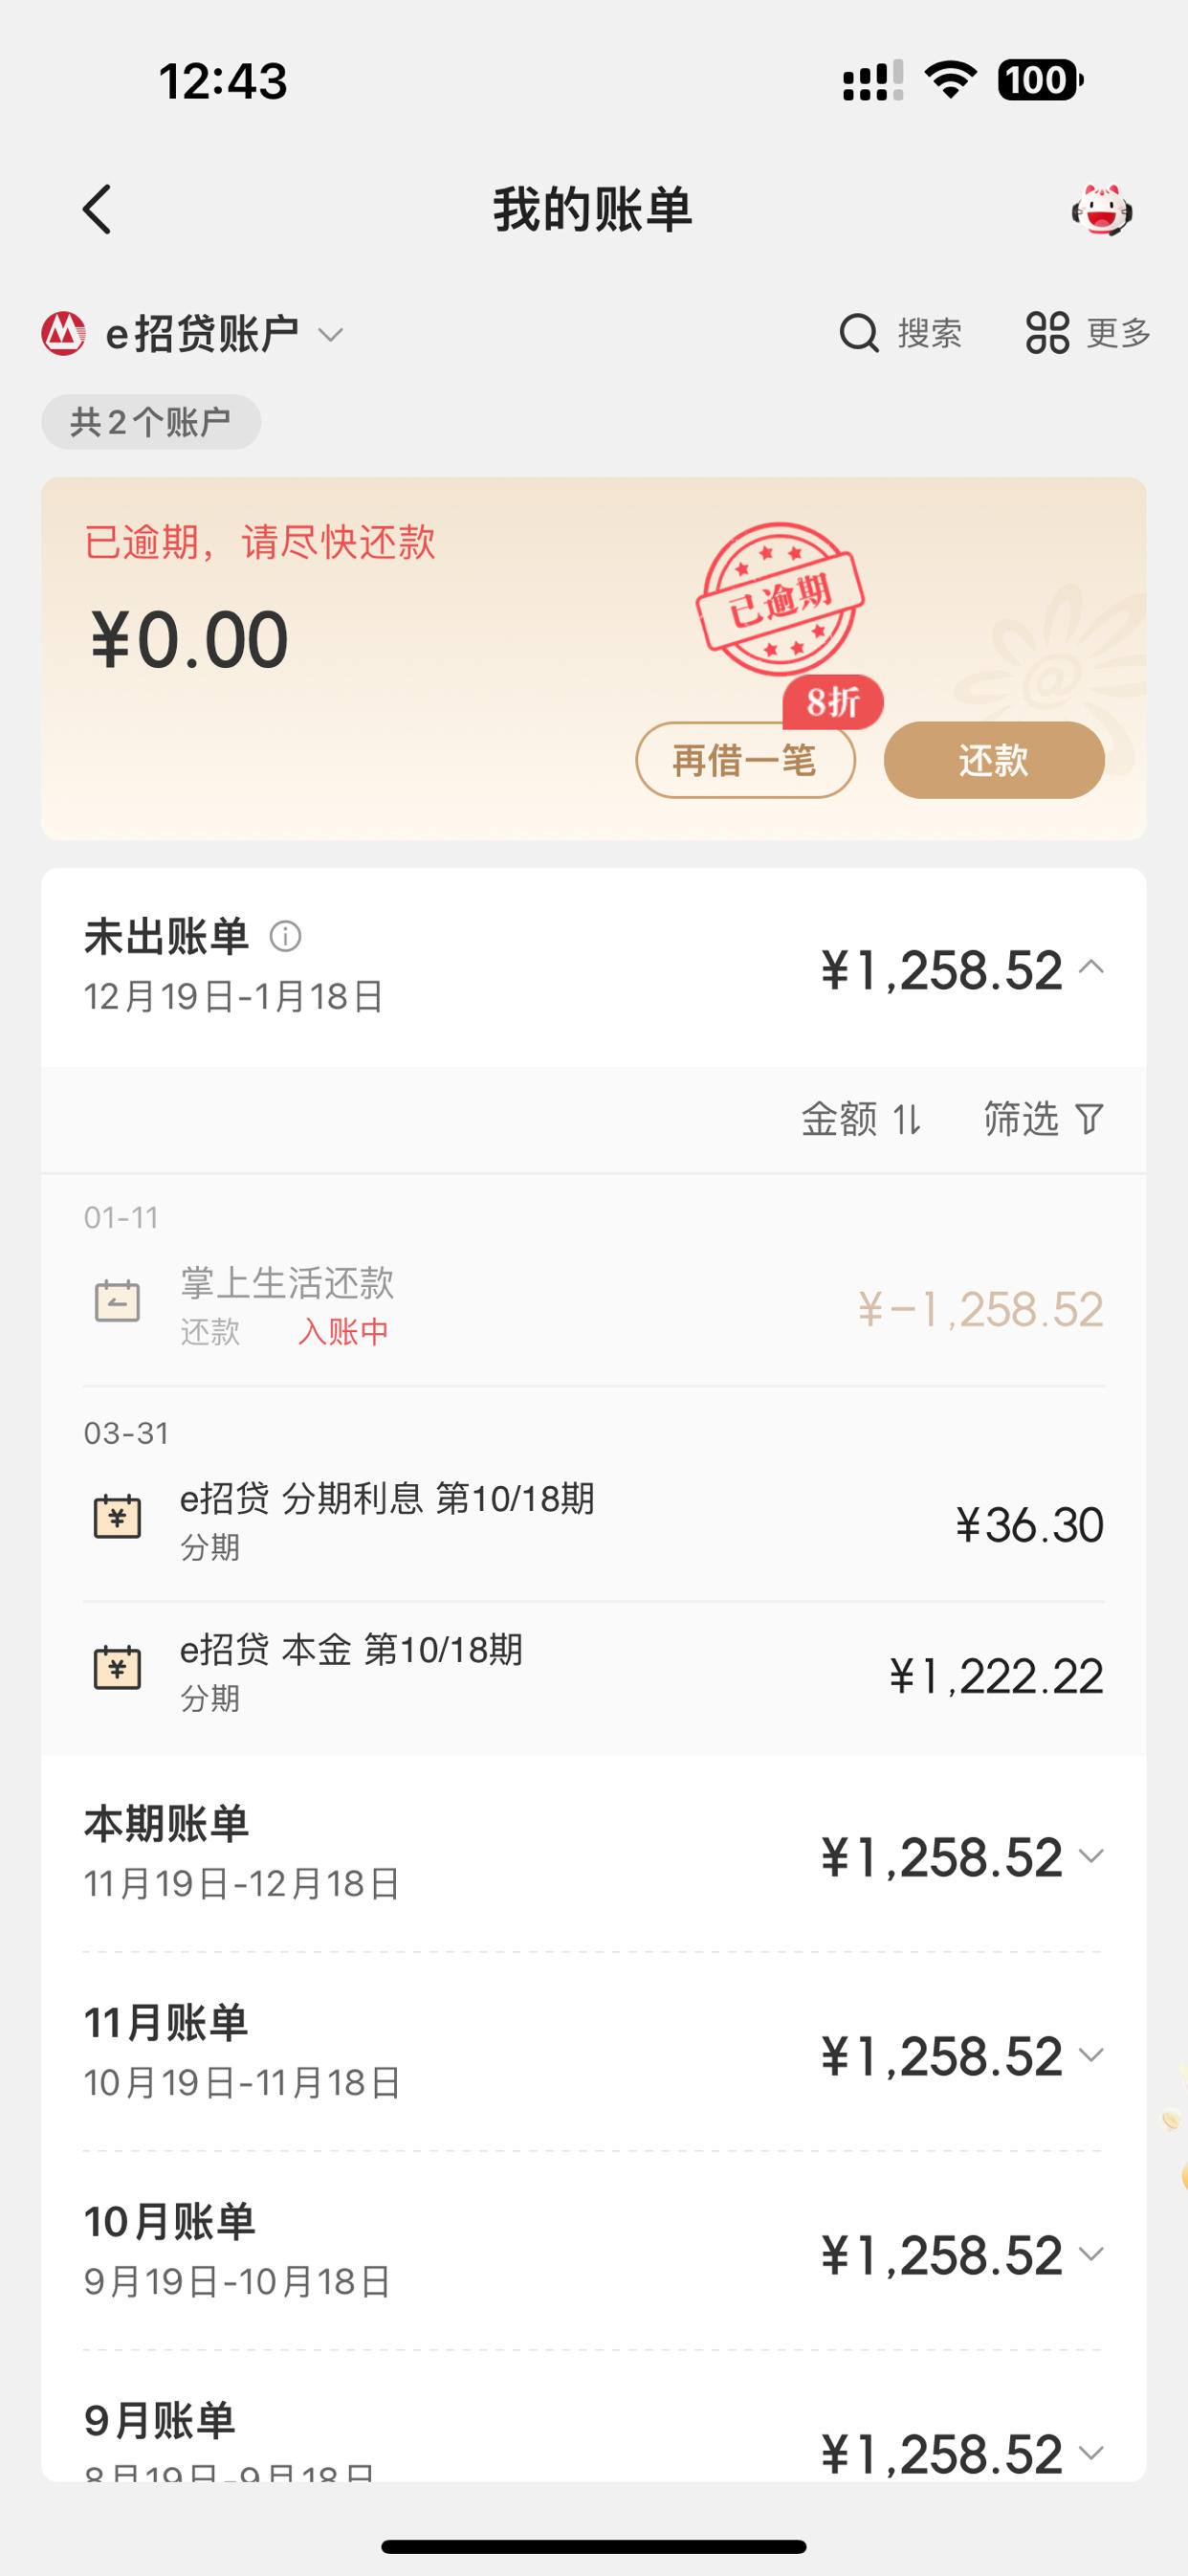Image resolution: width=1188 pixels, height=2576 pixels.
Task: Tap the 还款 button
Action: 994,760
